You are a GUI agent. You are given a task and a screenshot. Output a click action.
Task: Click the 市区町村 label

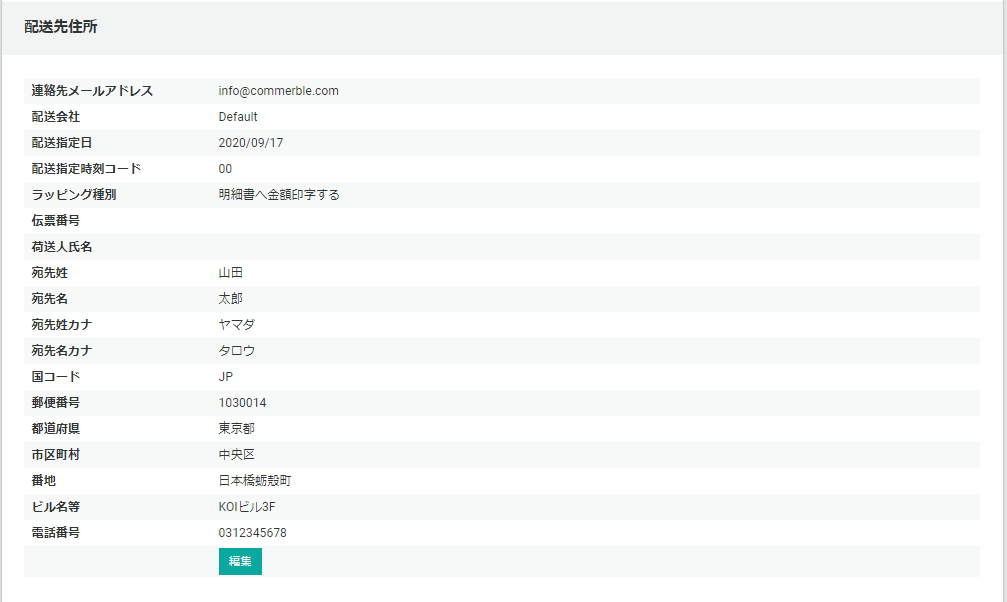(x=56, y=455)
